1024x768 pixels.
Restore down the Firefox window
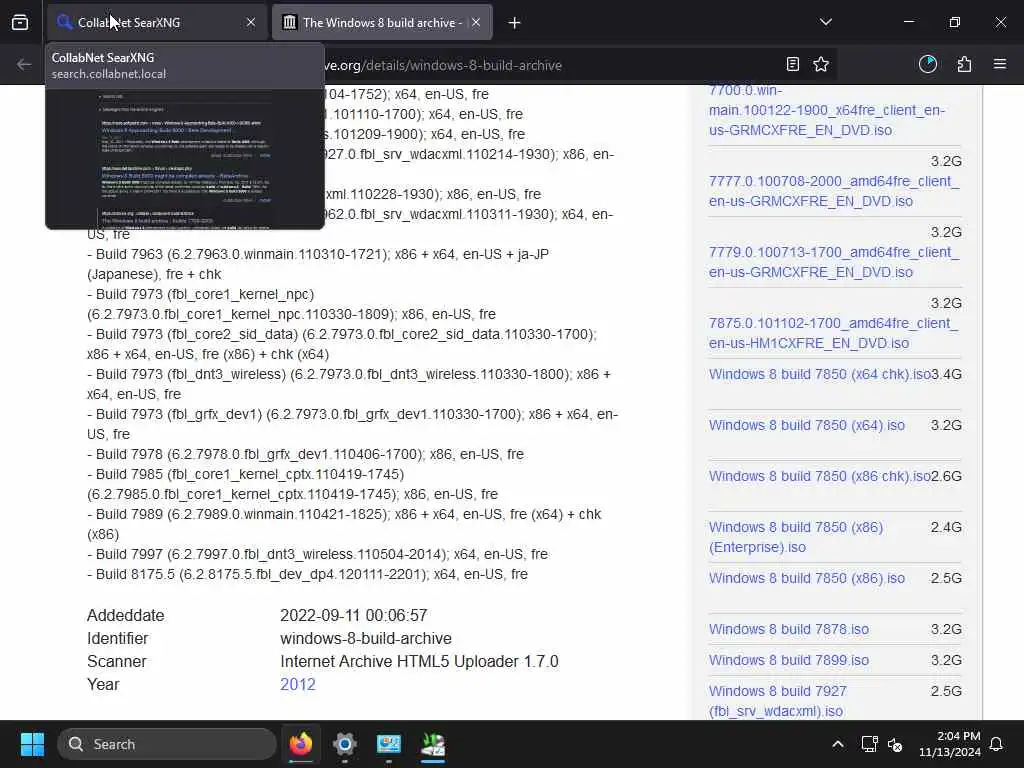(954, 22)
